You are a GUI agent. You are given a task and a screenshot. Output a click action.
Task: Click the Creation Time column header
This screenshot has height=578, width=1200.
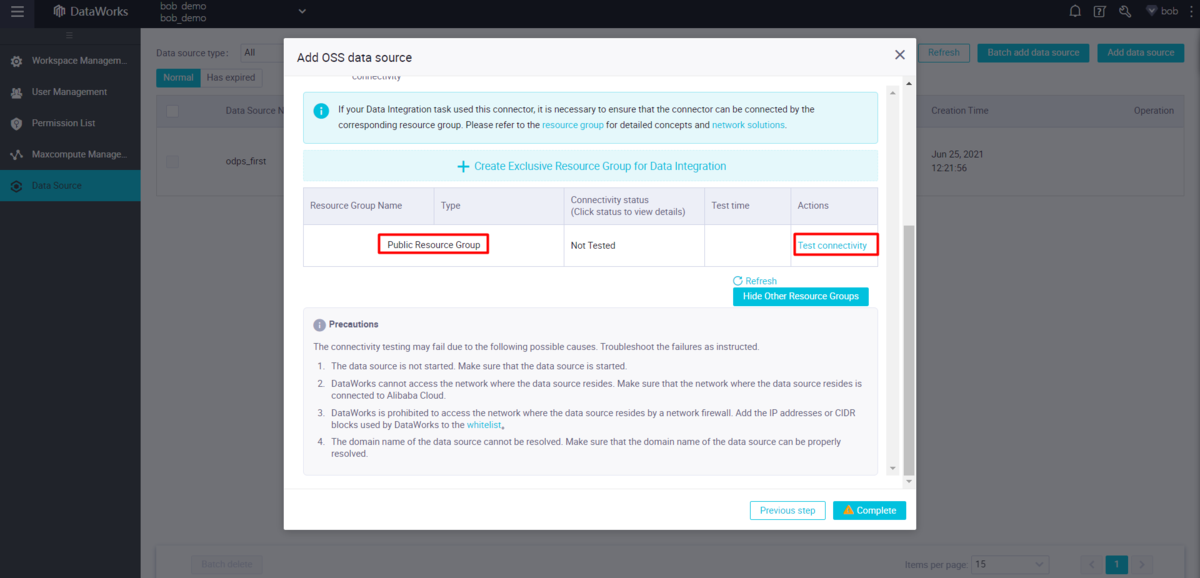point(960,111)
